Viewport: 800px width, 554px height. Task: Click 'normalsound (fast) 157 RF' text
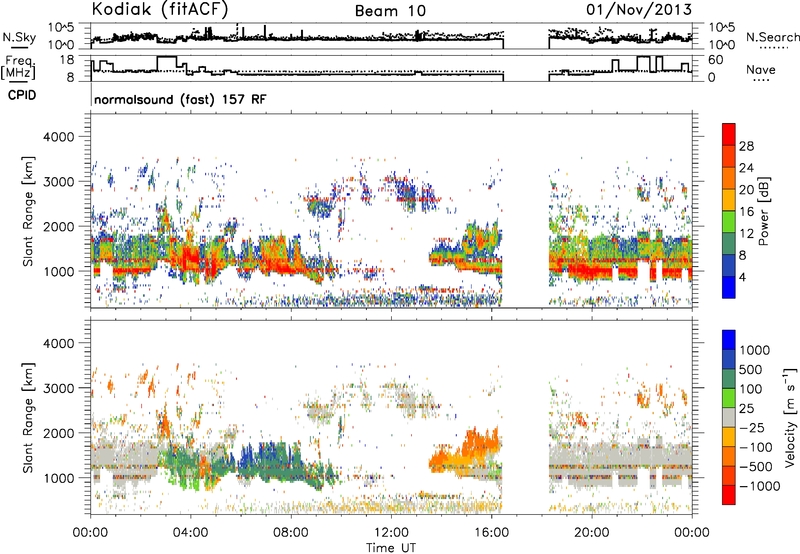(180, 99)
